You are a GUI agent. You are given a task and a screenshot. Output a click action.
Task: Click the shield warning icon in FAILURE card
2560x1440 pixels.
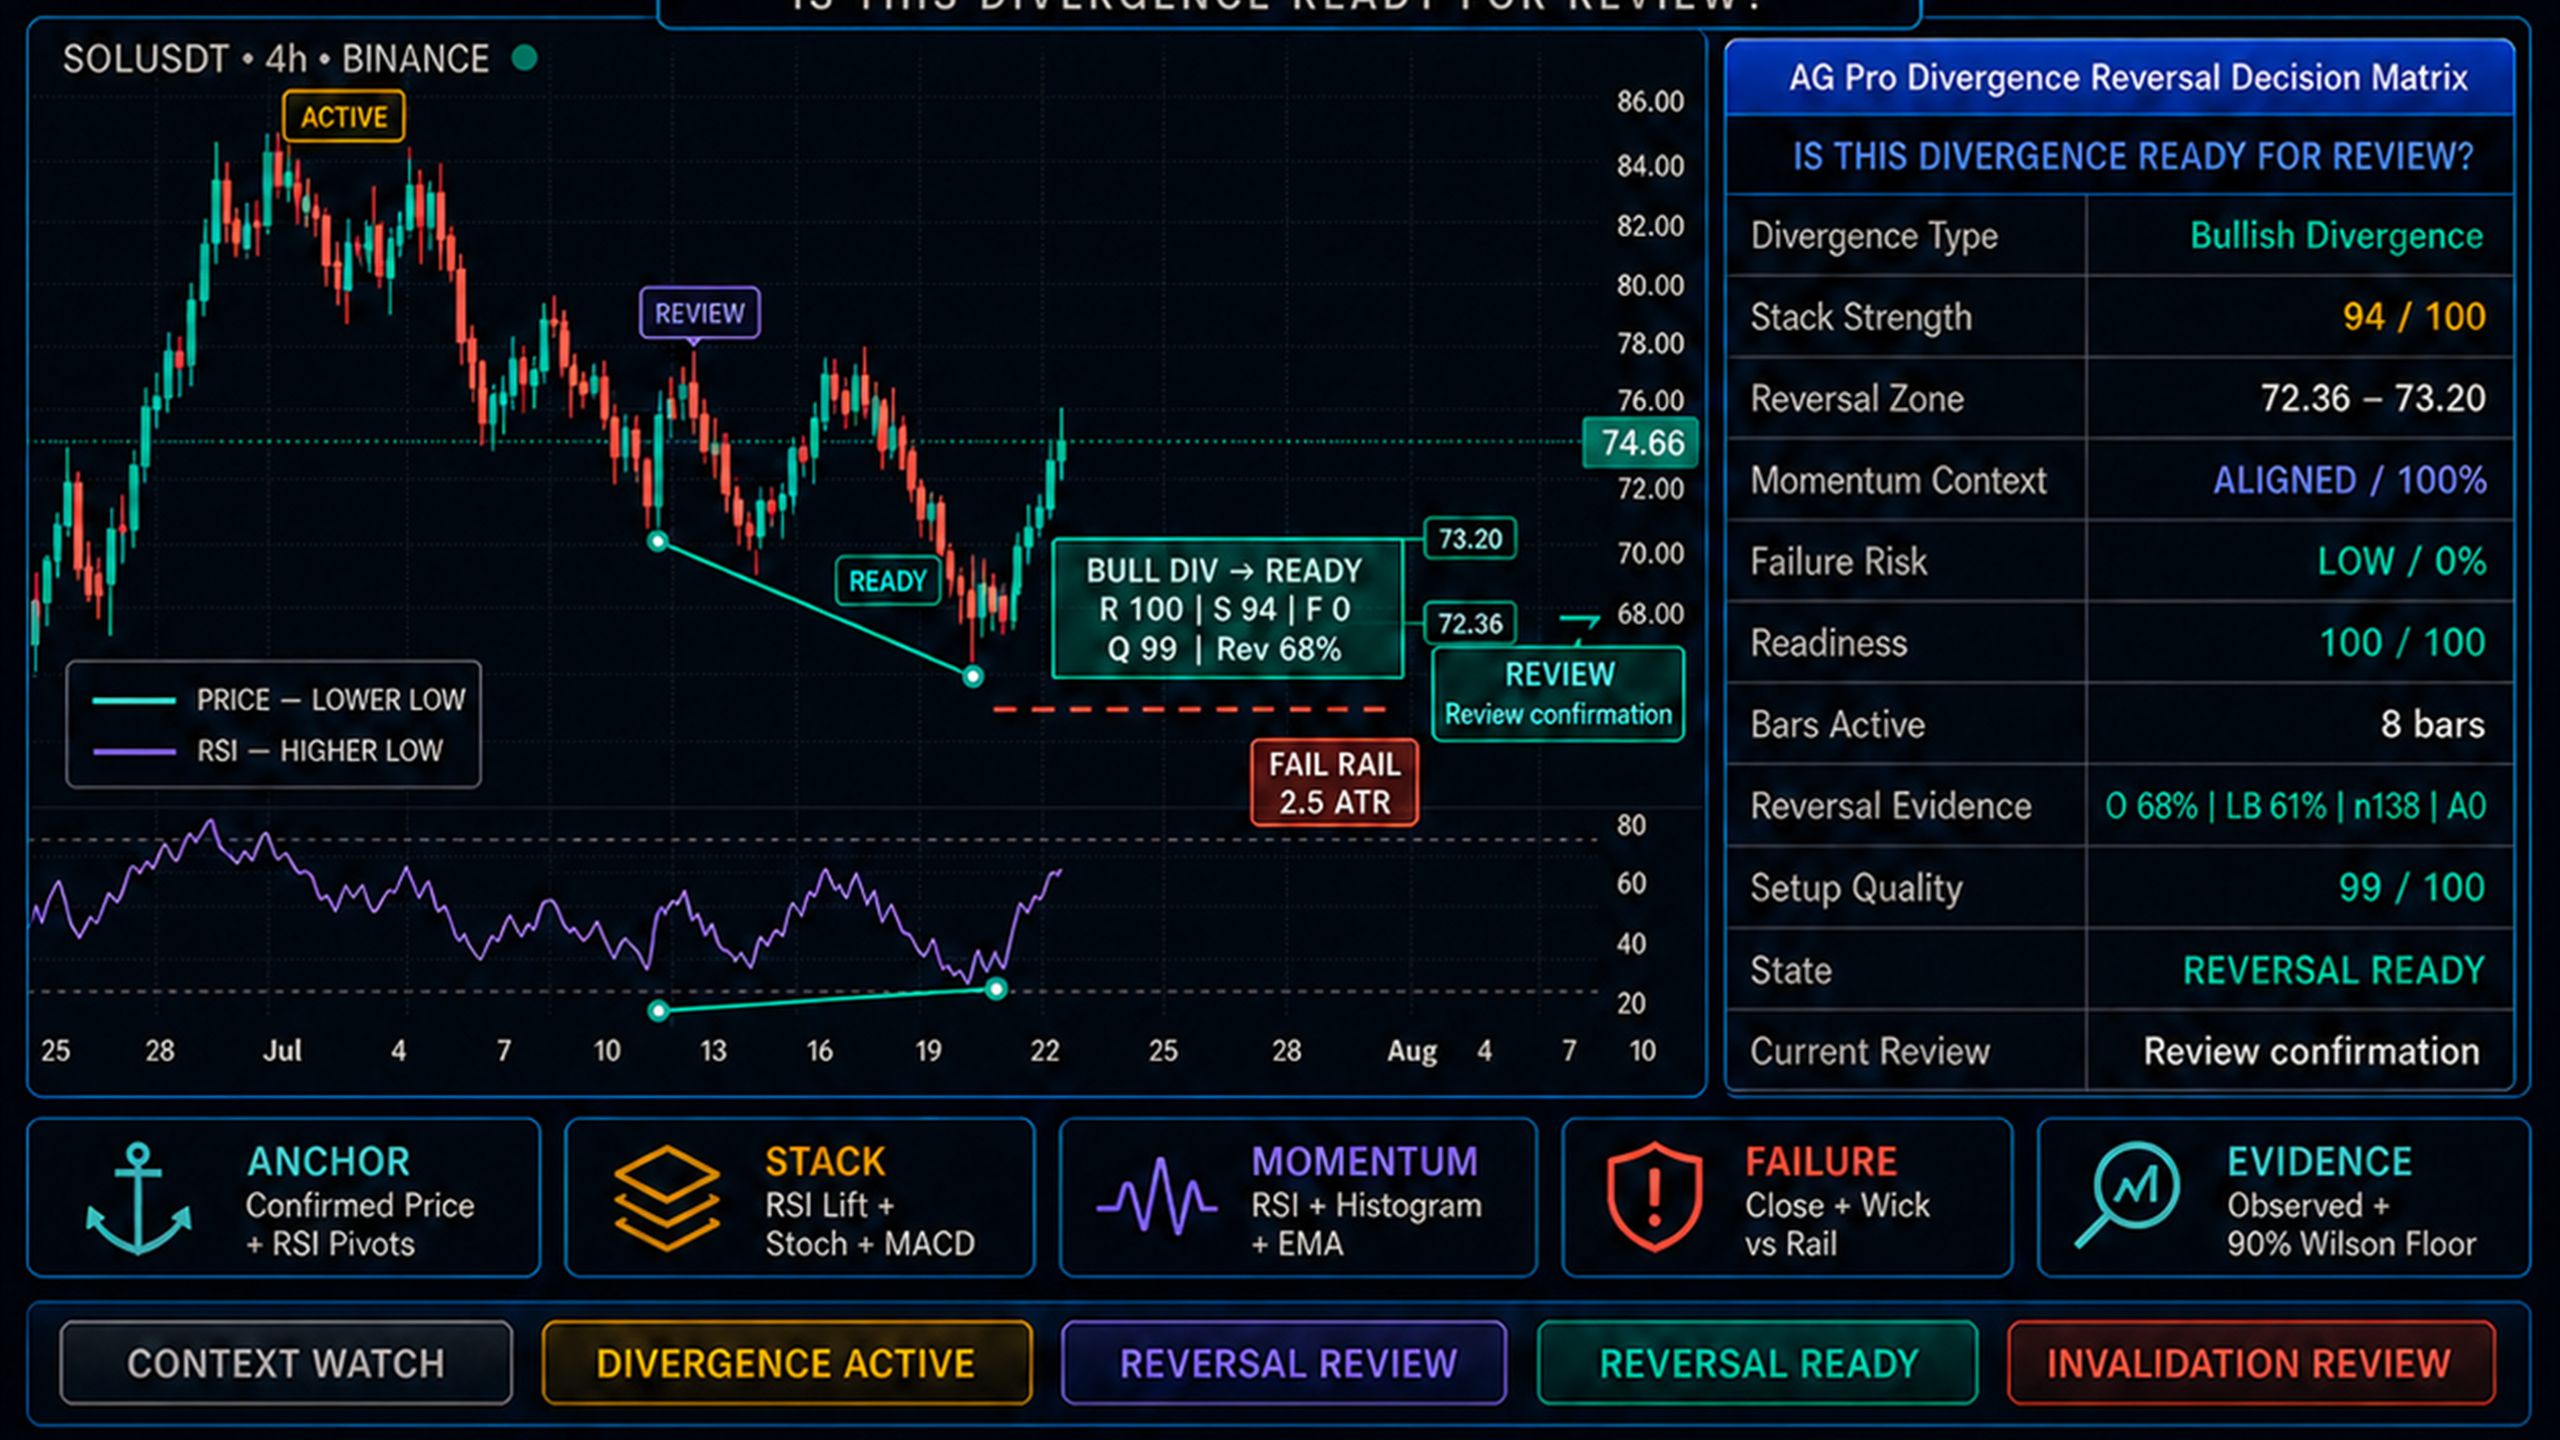1654,1197
